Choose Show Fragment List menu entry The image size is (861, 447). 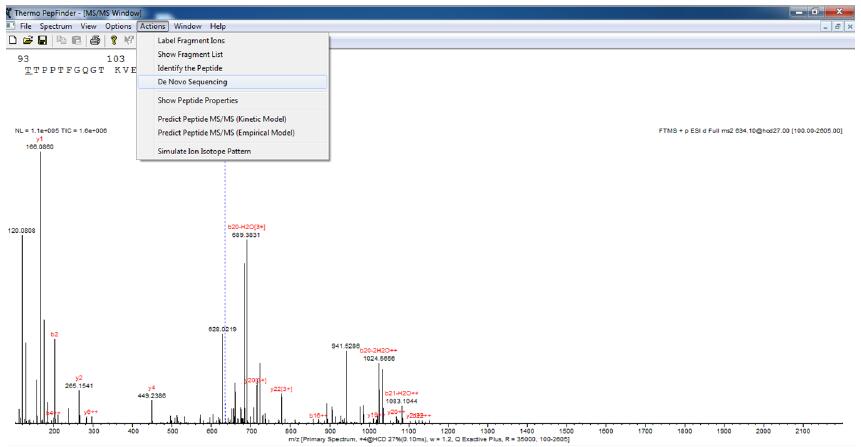click(190, 53)
